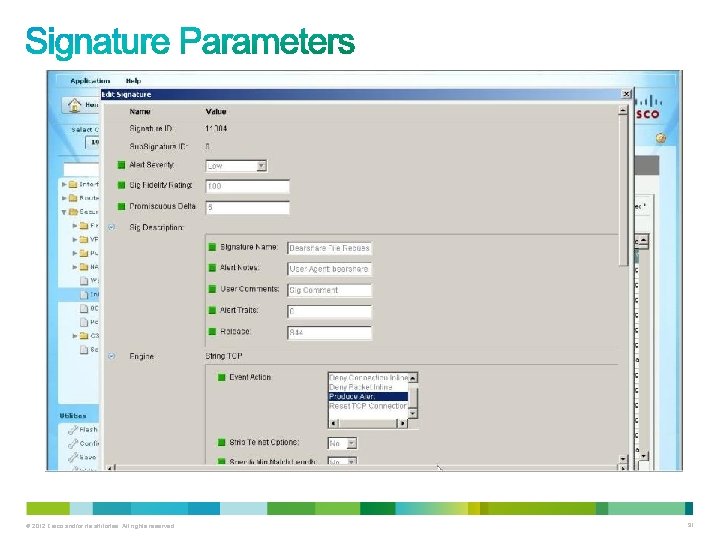This screenshot has width=720, height=540.
Task: Click Event Action list scroll right arrow
Action: tap(403, 423)
